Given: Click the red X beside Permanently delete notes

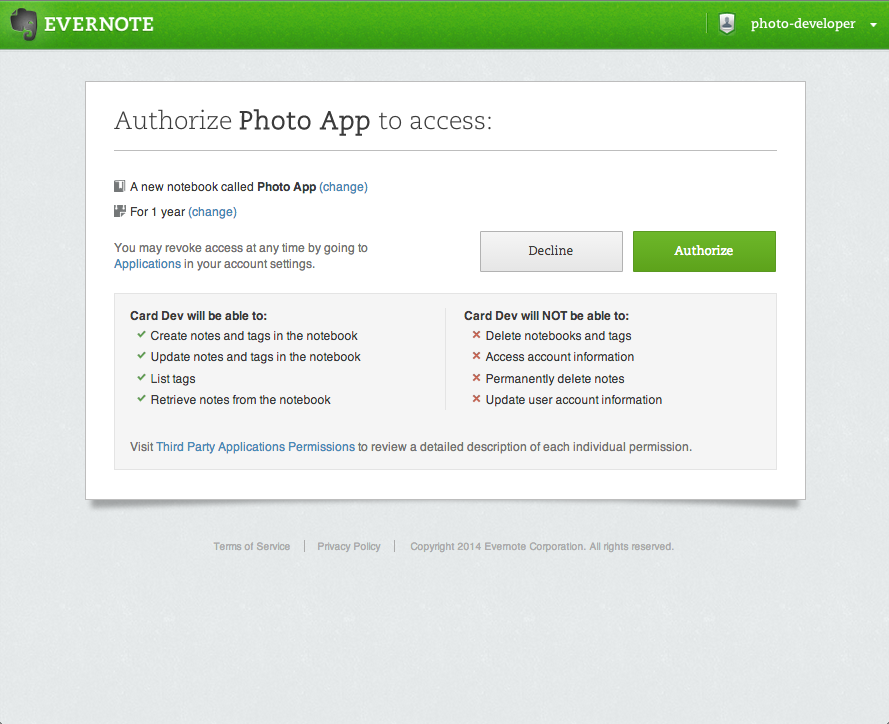Looking at the screenshot, I should (x=476, y=378).
